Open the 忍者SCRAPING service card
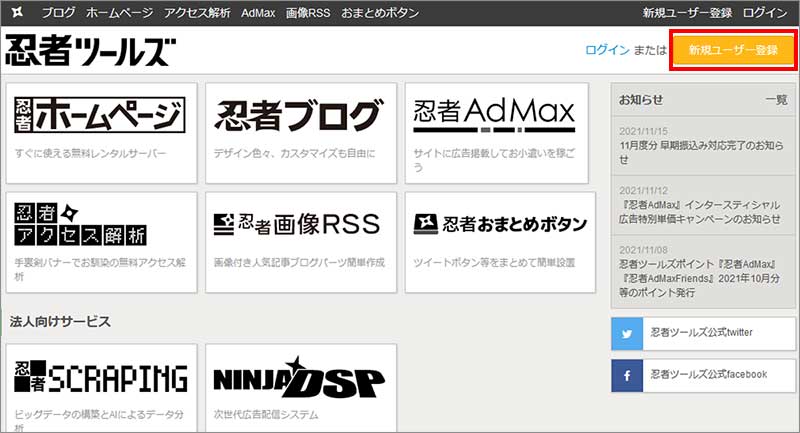The height and width of the screenshot is (433, 800). tap(102, 388)
